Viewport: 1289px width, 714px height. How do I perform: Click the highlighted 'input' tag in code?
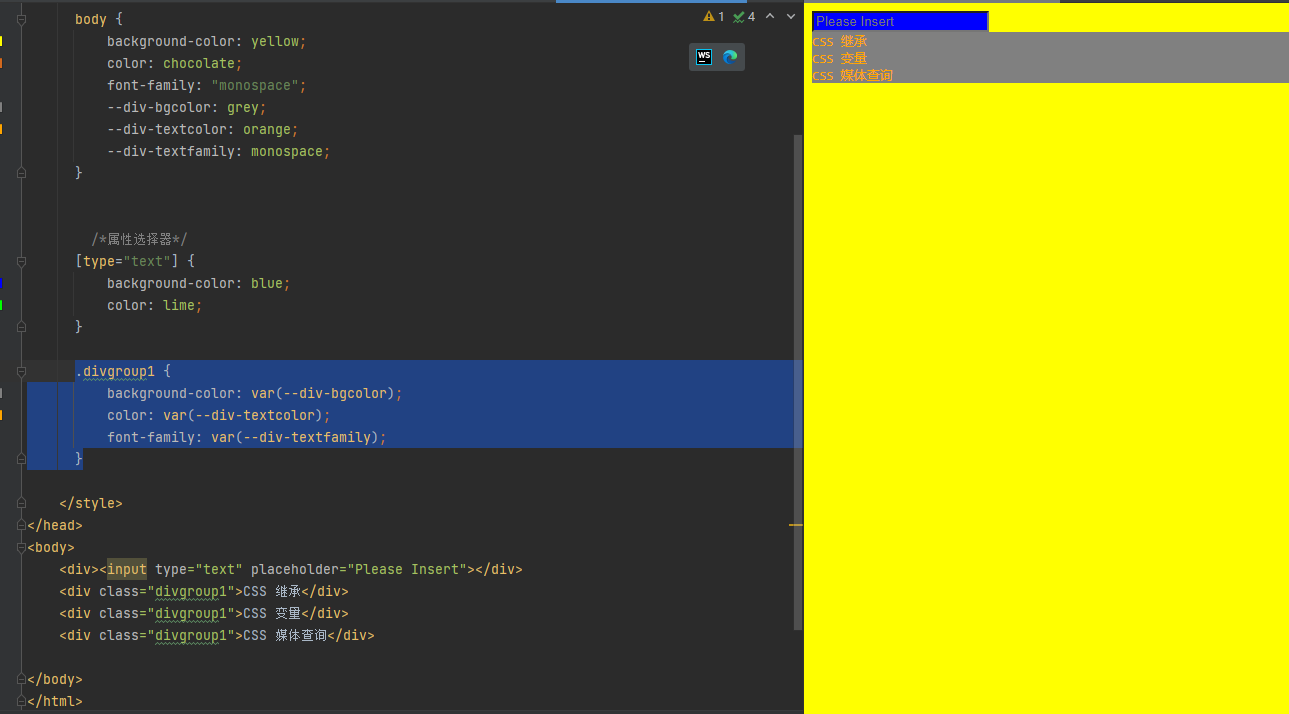[127, 569]
